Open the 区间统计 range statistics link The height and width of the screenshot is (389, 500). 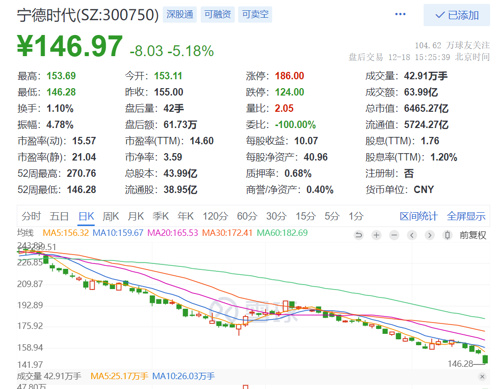(x=418, y=216)
